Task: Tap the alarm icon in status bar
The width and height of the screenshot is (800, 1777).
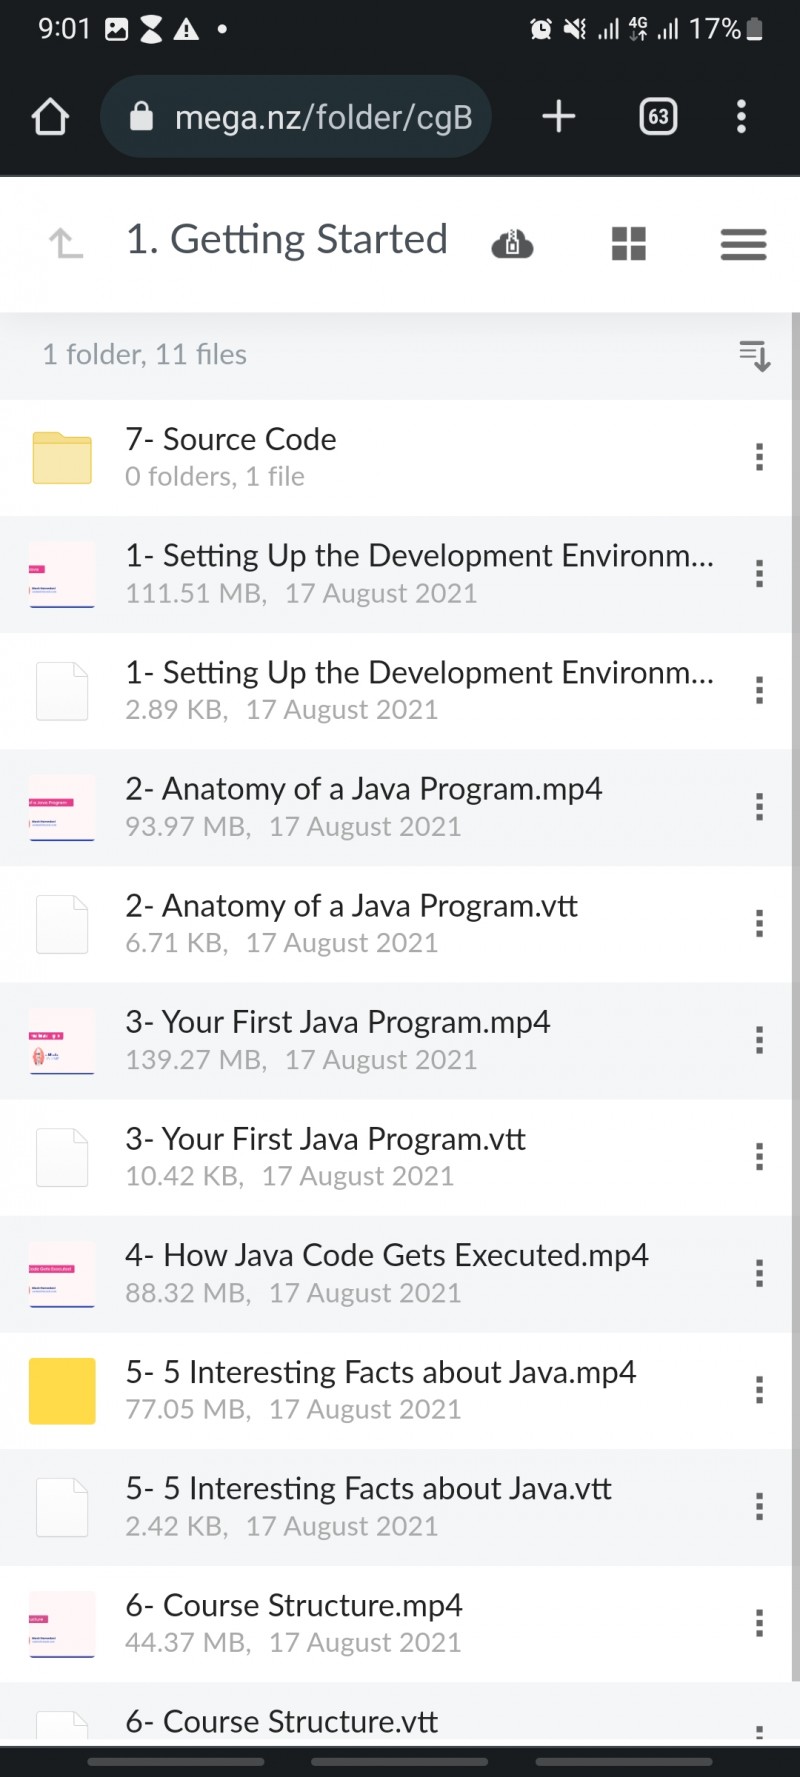Action: click(541, 29)
